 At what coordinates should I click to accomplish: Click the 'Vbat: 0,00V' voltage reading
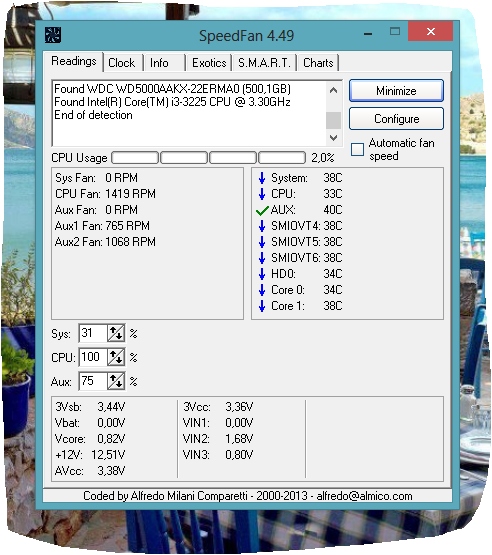(90, 423)
